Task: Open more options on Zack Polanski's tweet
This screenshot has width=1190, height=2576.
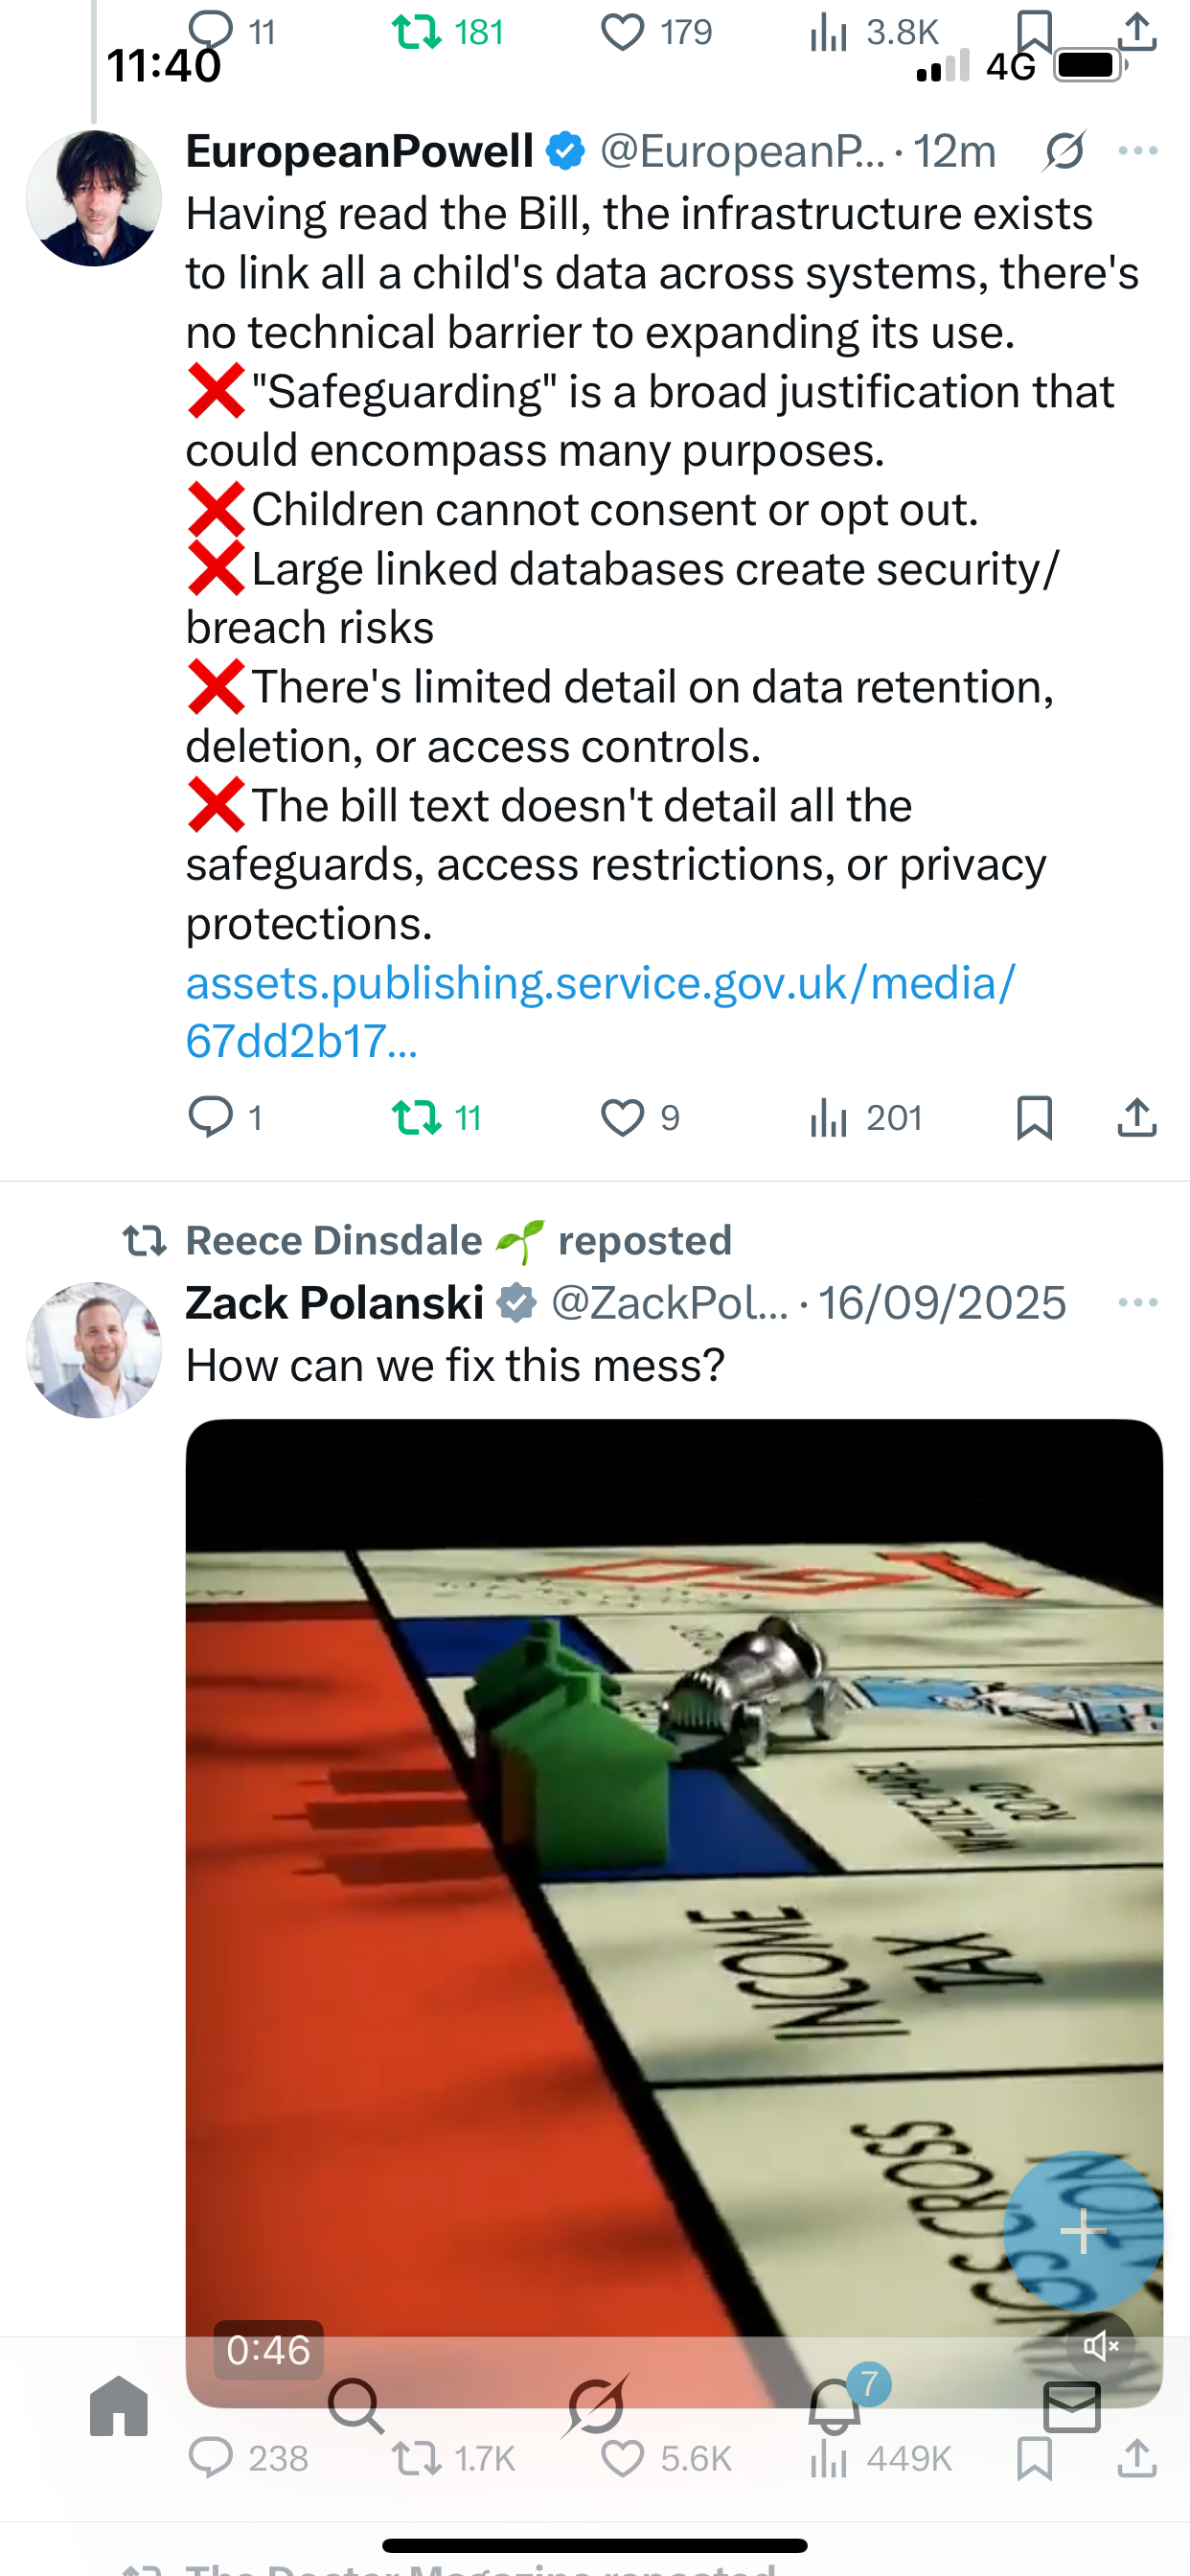Action: point(1138,1302)
